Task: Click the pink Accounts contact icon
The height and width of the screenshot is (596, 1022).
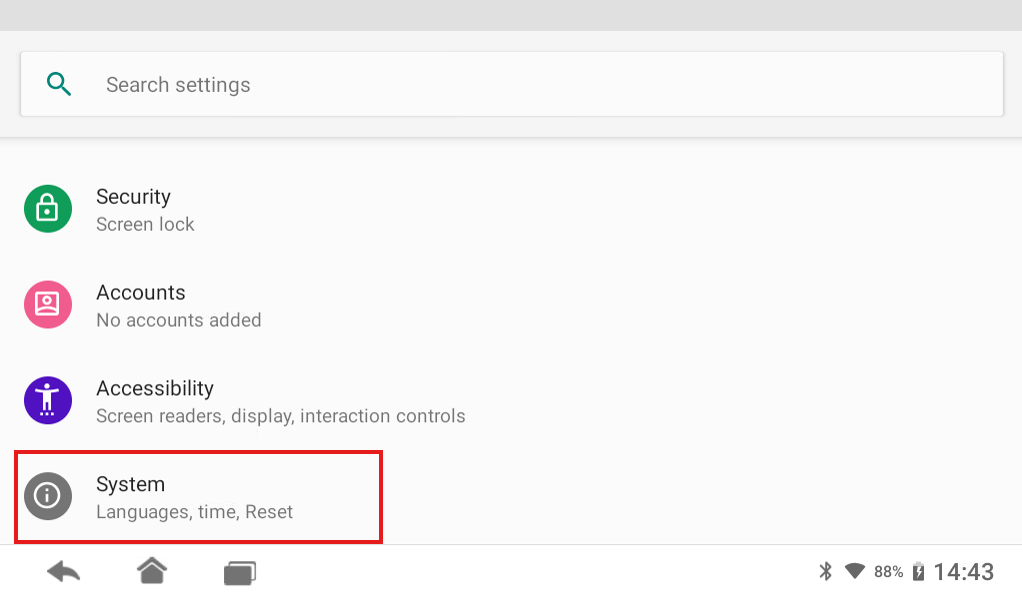Action: point(47,304)
